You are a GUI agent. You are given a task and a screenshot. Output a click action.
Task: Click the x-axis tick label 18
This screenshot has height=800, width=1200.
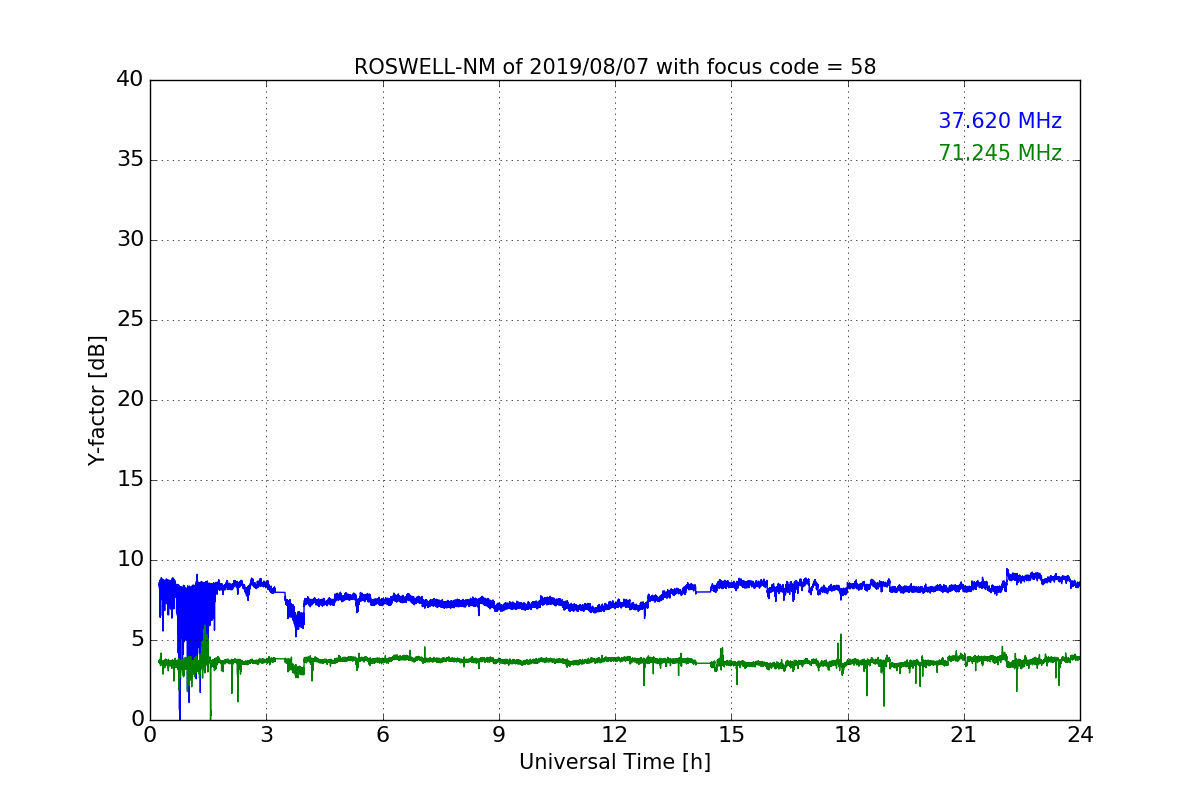tap(848, 735)
